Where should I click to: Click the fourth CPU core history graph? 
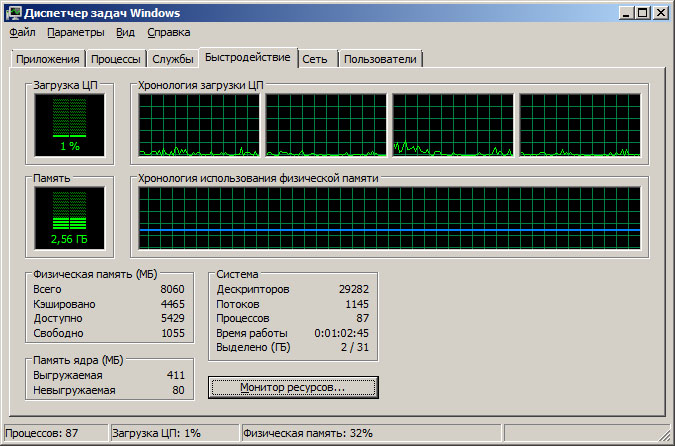click(580, 125)
